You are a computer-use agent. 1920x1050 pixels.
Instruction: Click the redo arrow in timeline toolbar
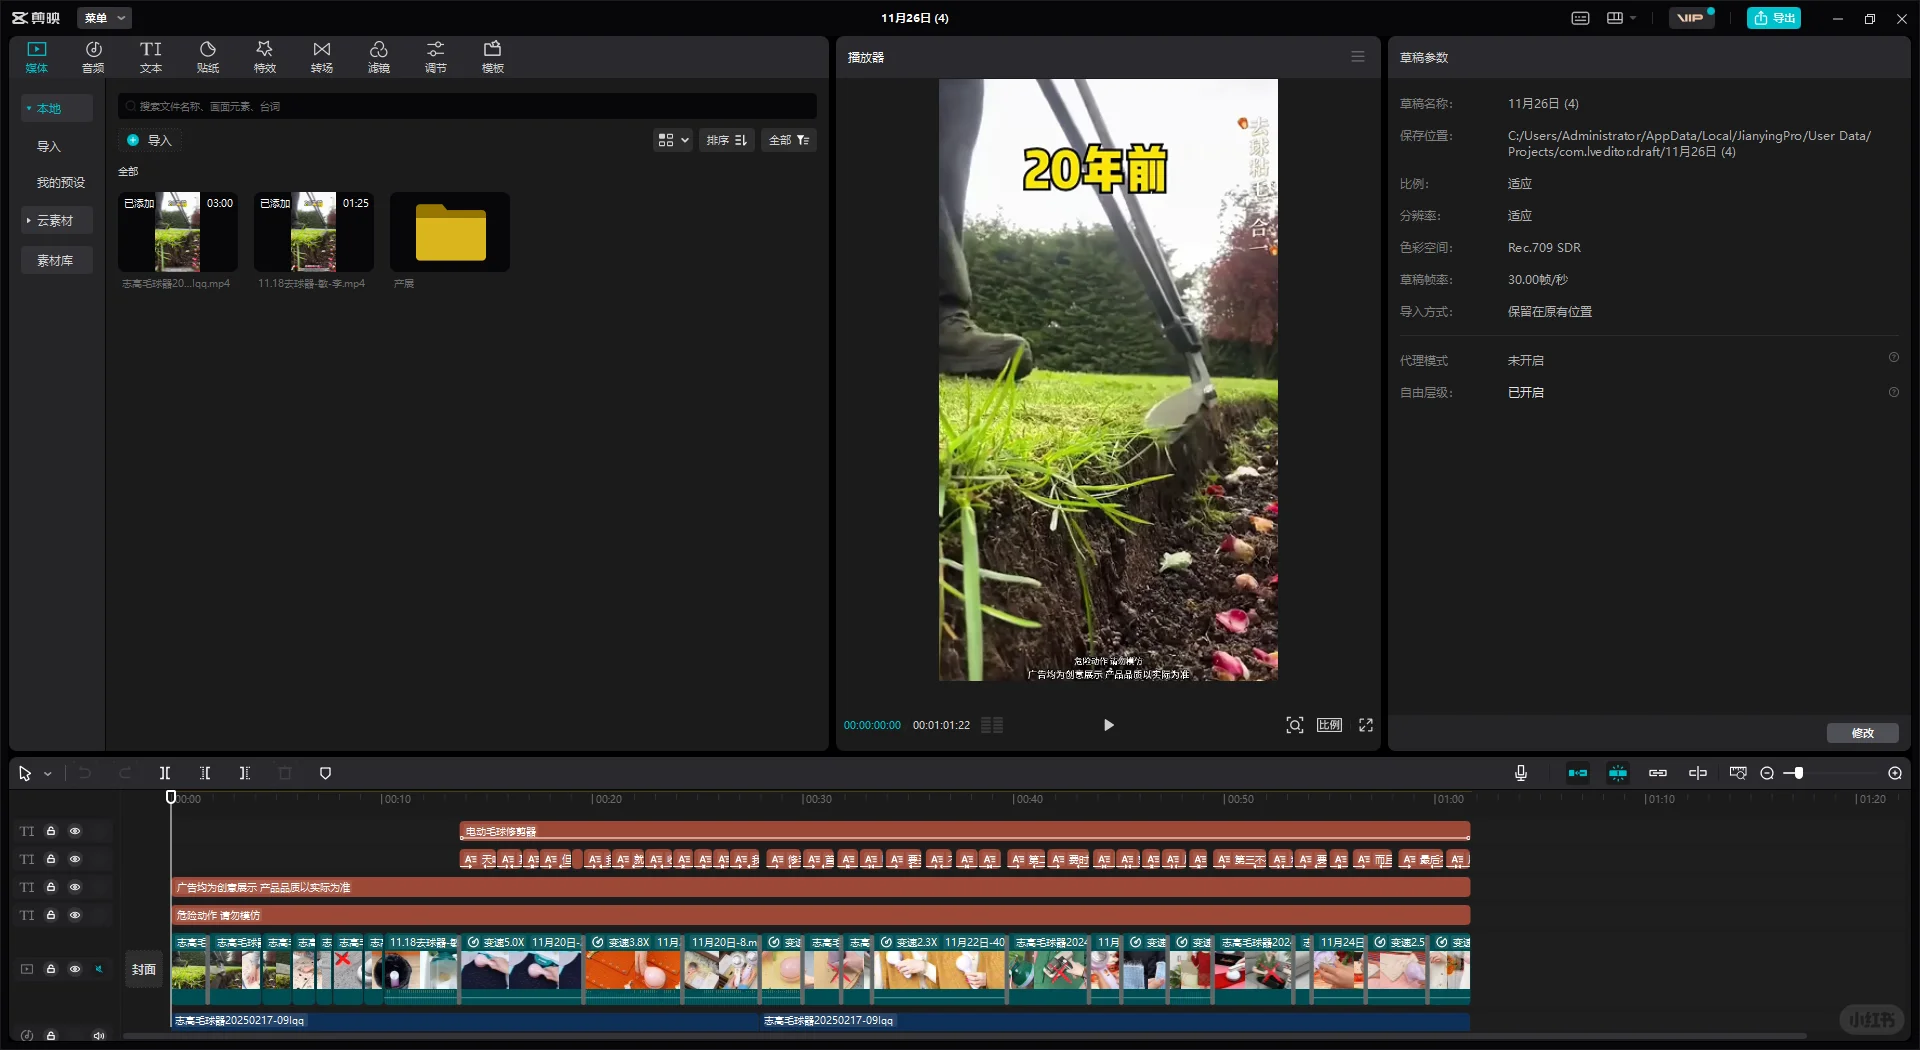125,773
